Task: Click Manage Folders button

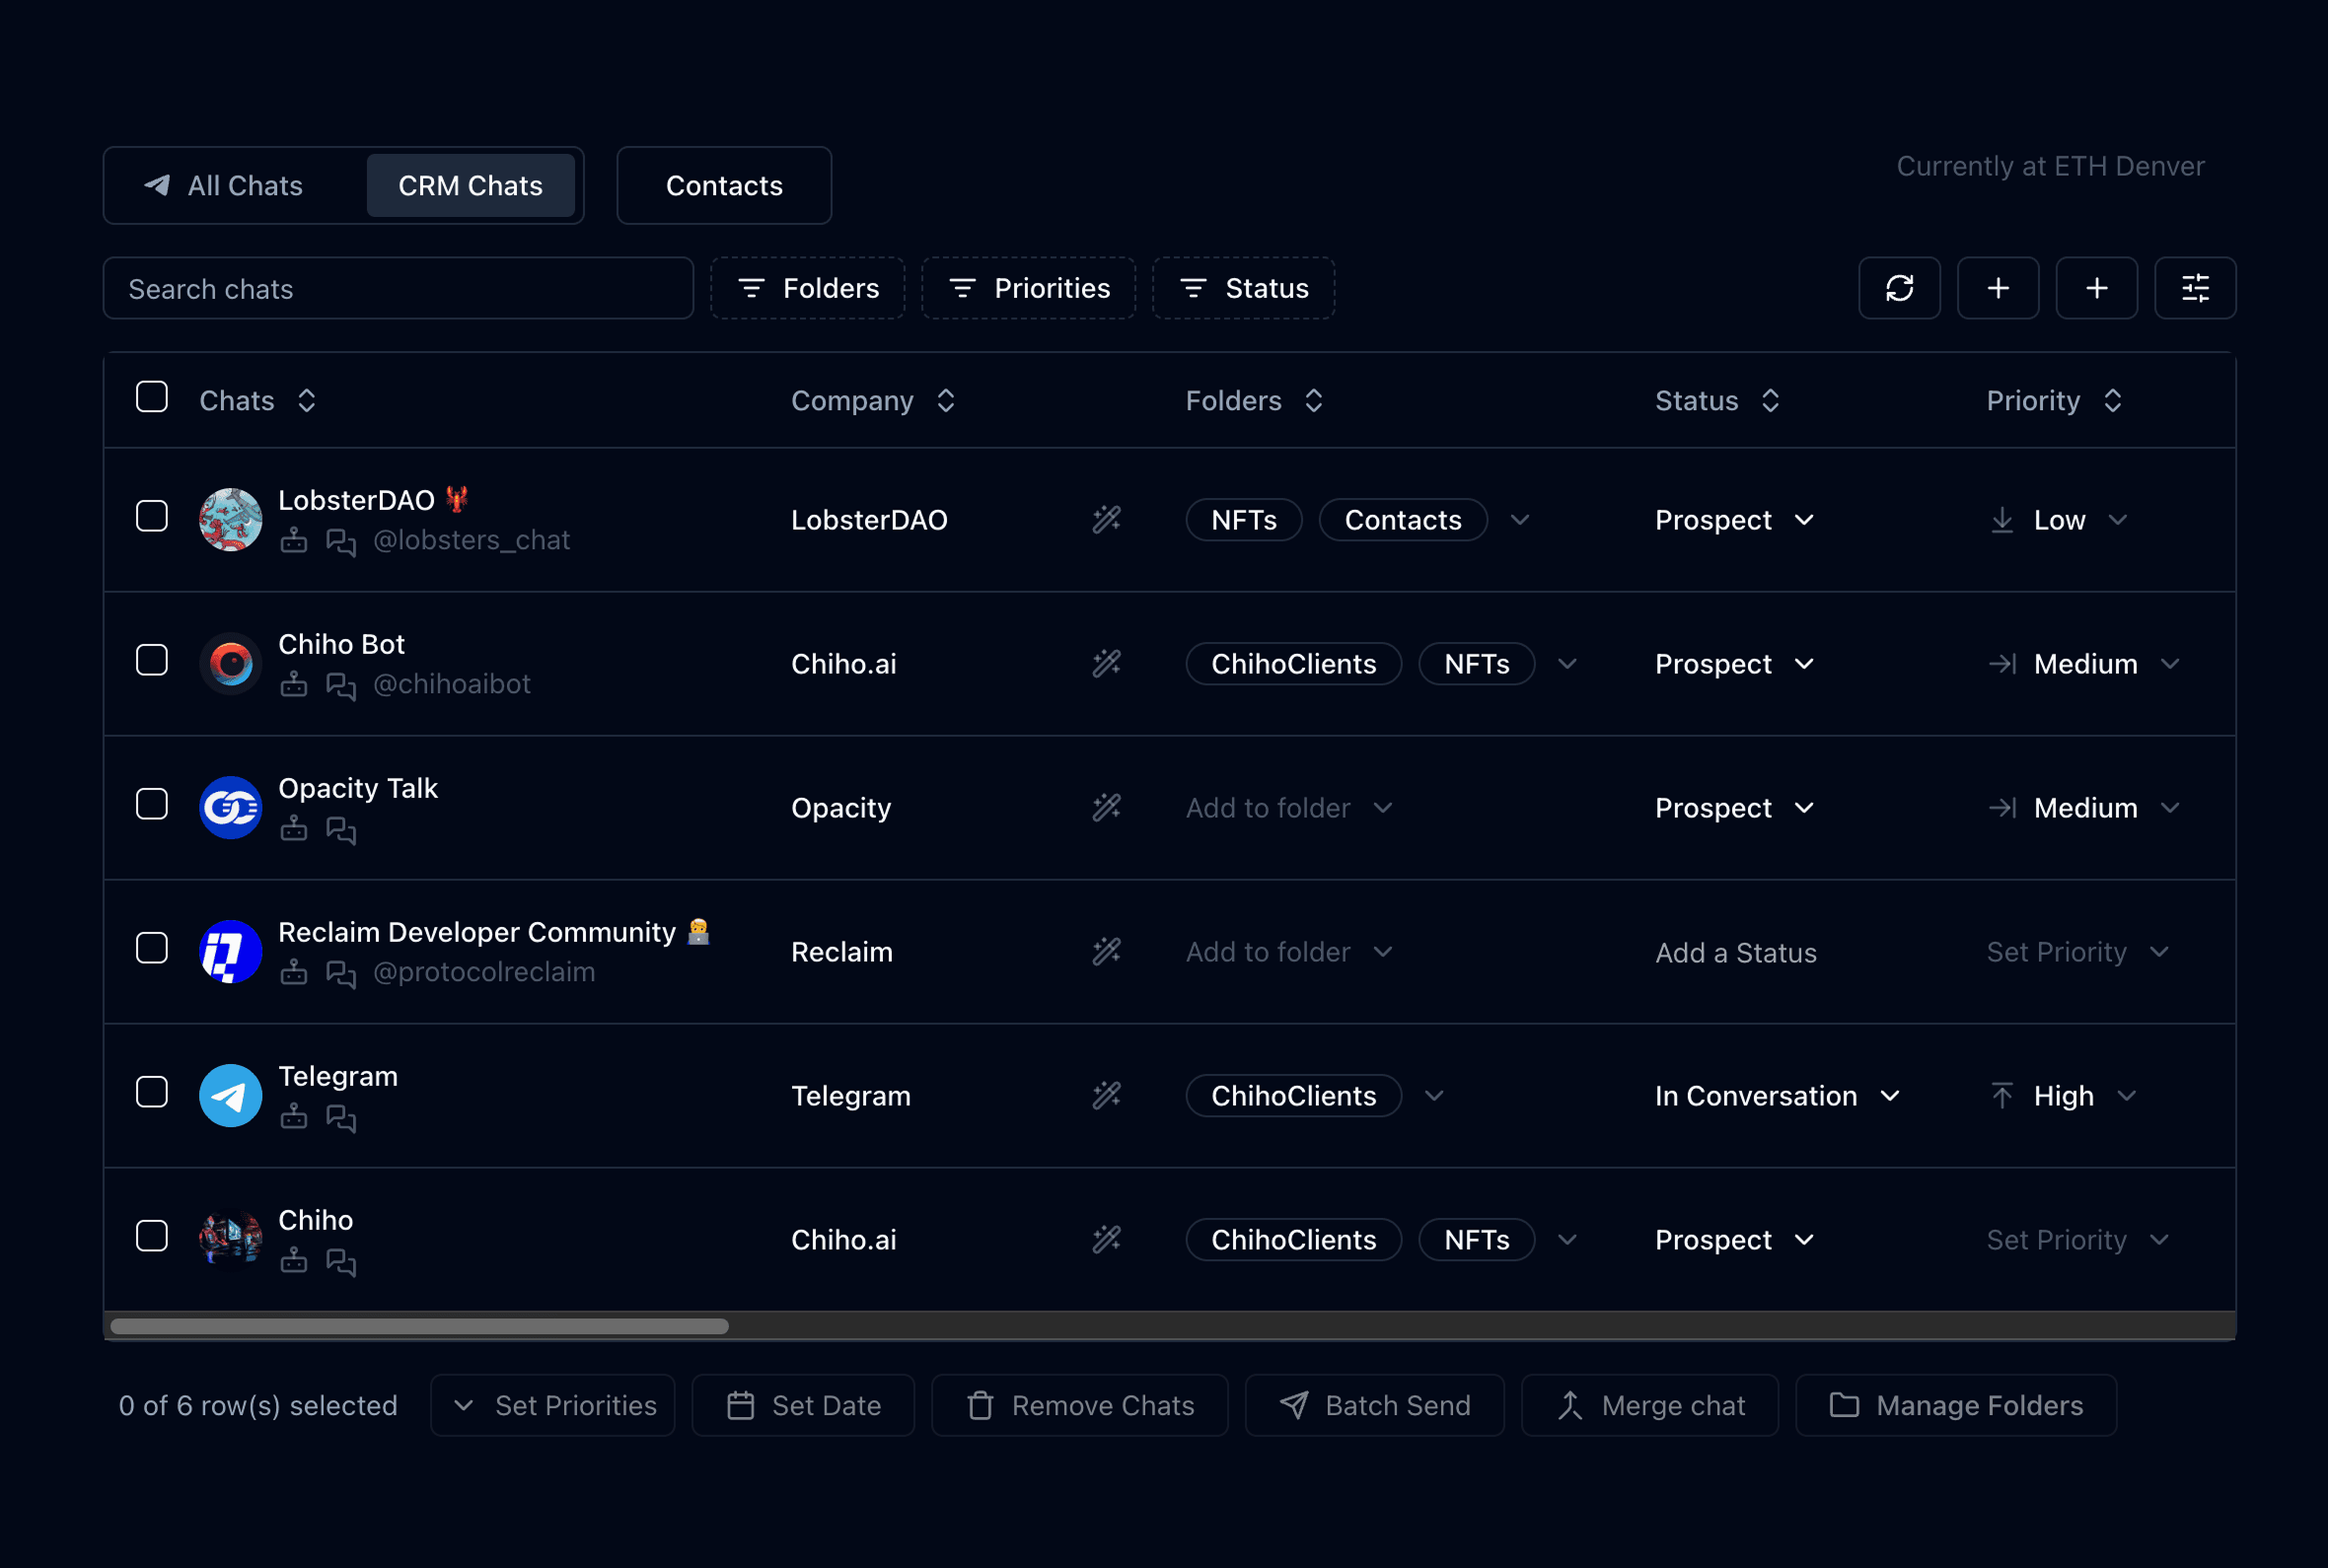Action: (x=1956, y=1405)
